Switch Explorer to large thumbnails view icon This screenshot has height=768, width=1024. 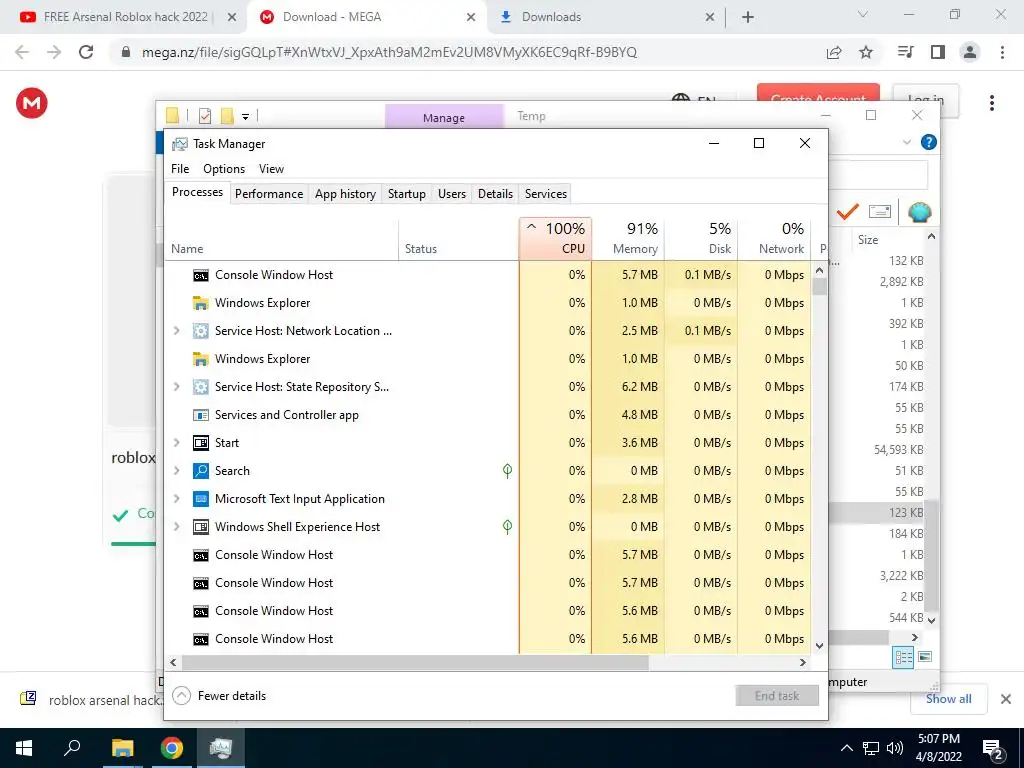[925, 657]
